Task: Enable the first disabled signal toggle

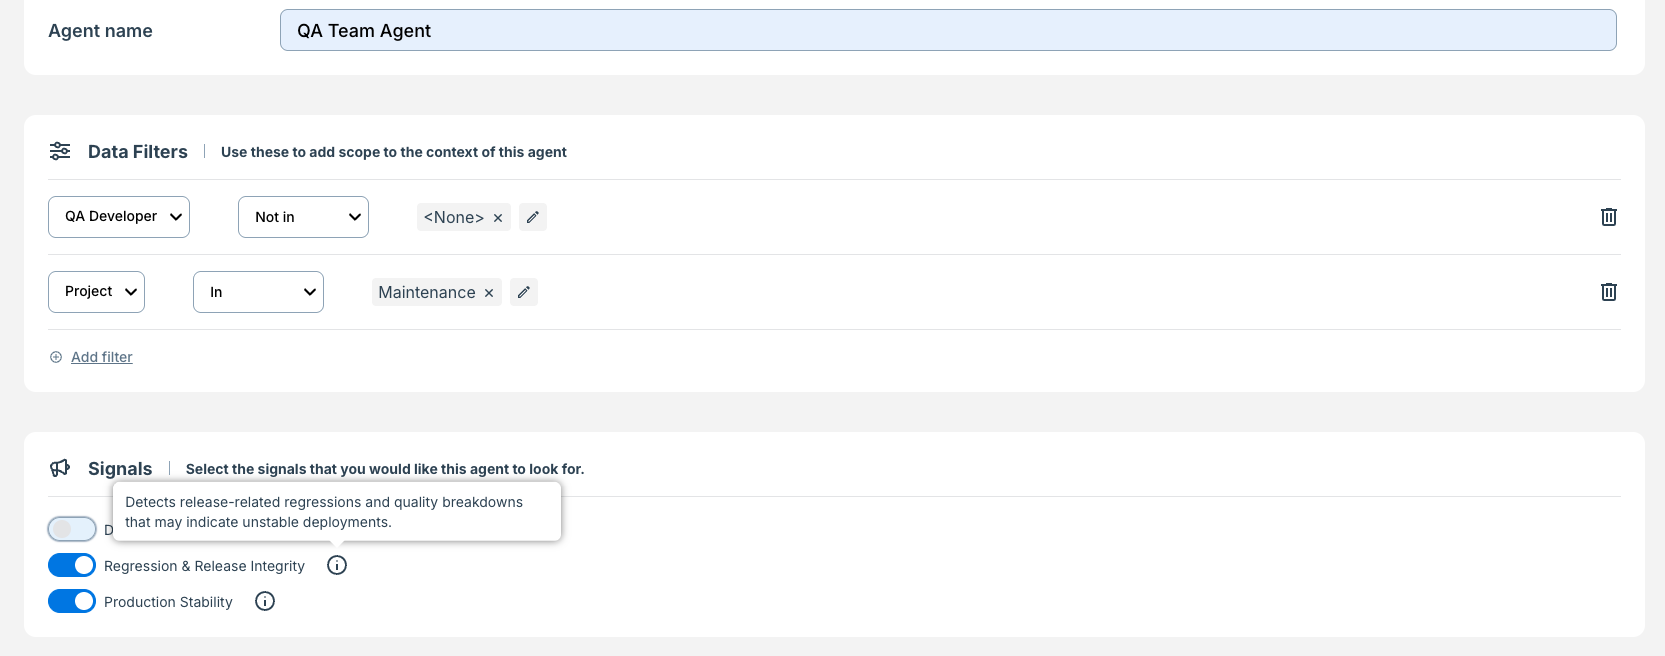Action: point(72,529)
